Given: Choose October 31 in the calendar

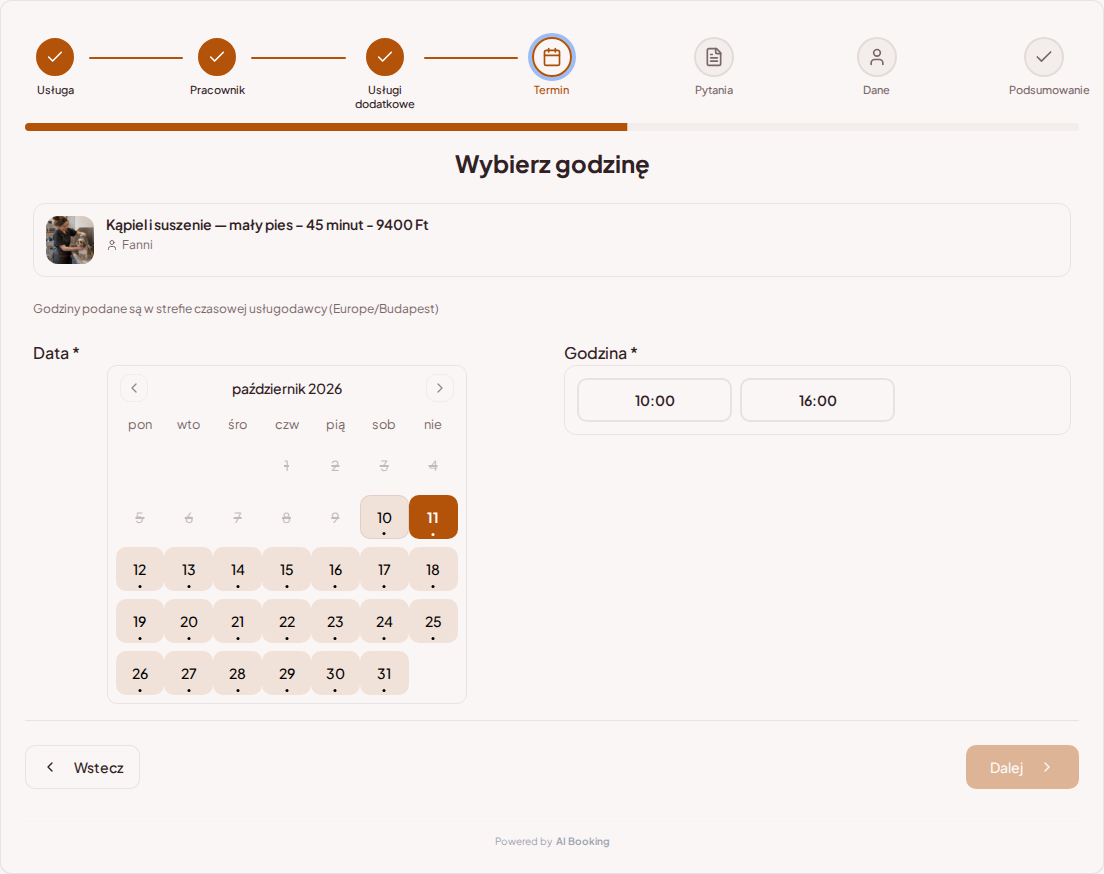Looking at the screenshot, I should (x=384, y=674).
